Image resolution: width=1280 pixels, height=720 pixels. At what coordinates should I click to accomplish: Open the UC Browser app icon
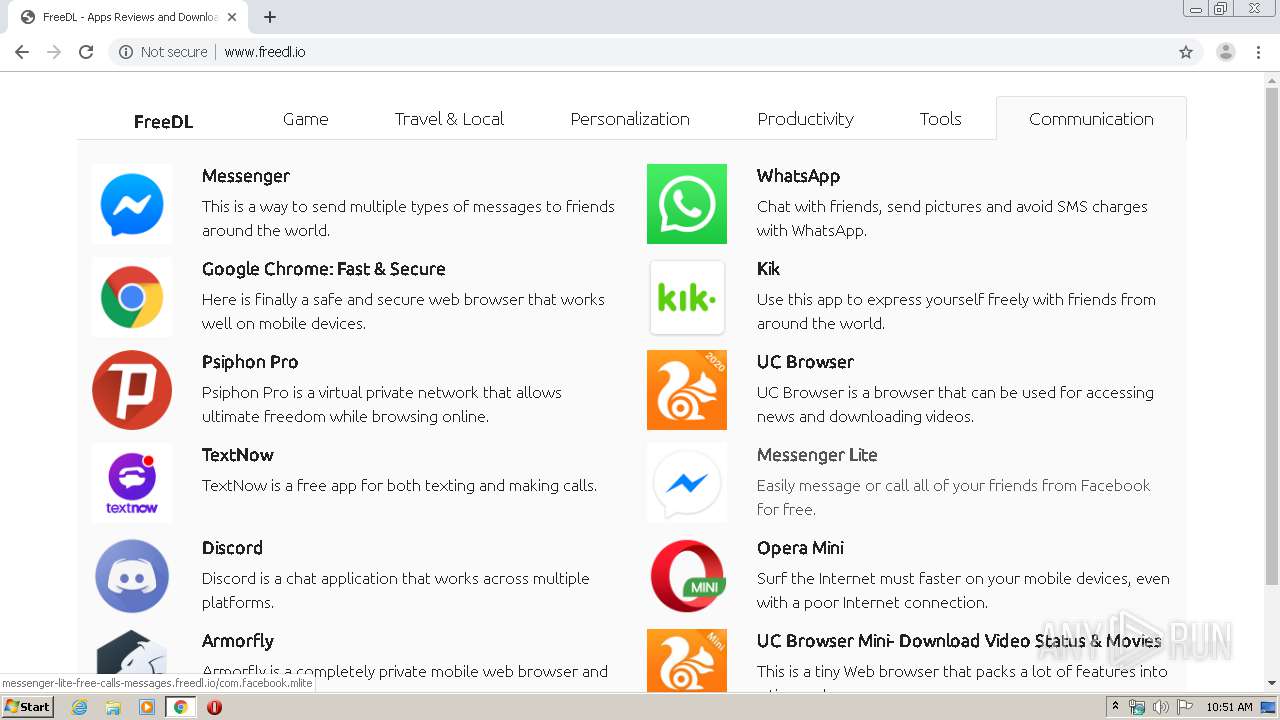(x=687, y=390)
